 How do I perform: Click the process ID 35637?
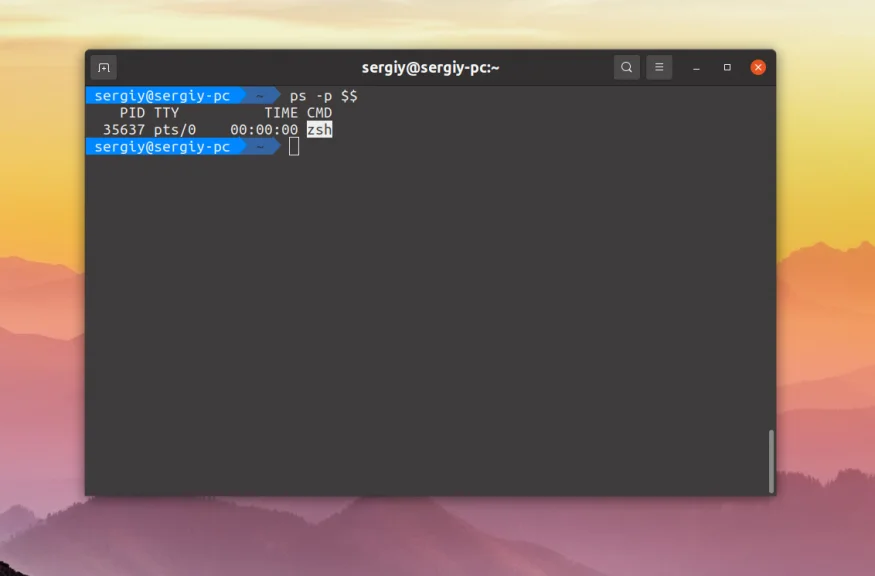(x=122, y=129)
